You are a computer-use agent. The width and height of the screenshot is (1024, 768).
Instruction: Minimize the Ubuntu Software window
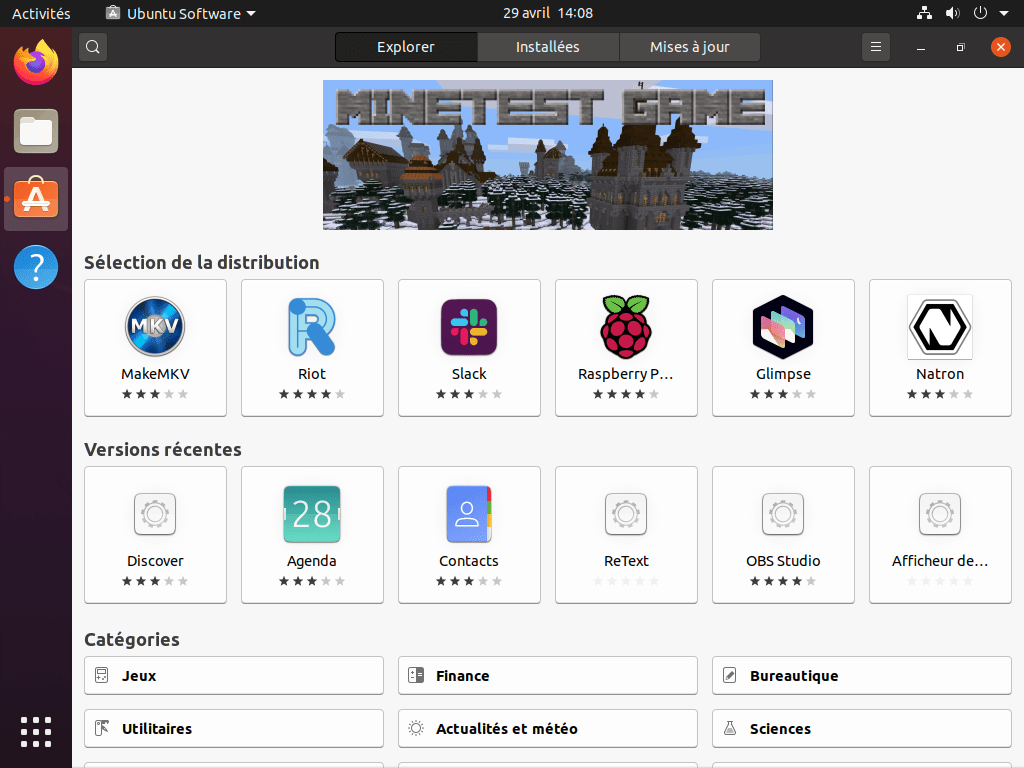[921, 47]
